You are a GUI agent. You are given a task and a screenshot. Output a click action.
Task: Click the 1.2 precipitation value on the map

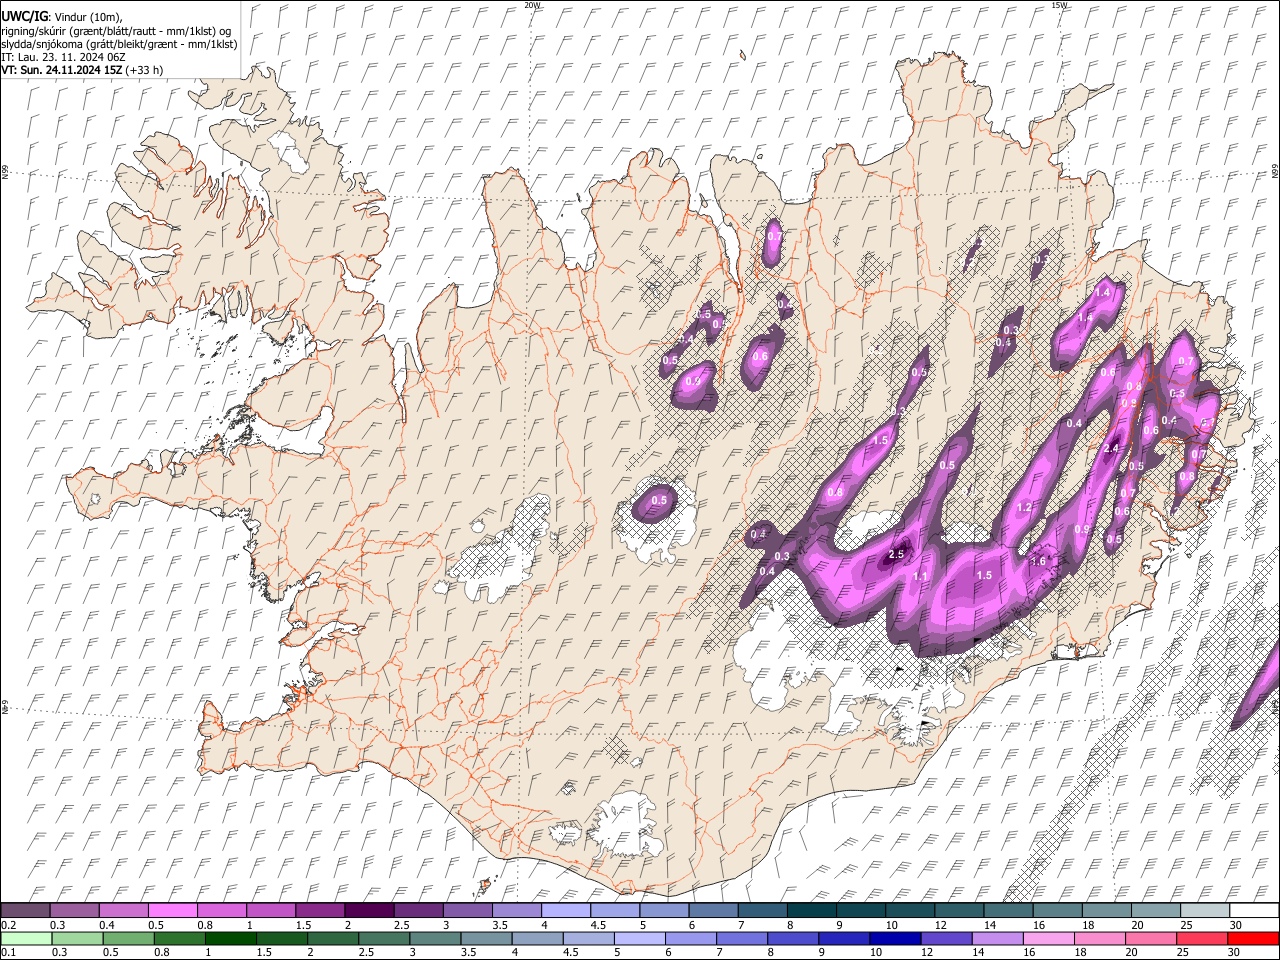(x=1024, y=508)
